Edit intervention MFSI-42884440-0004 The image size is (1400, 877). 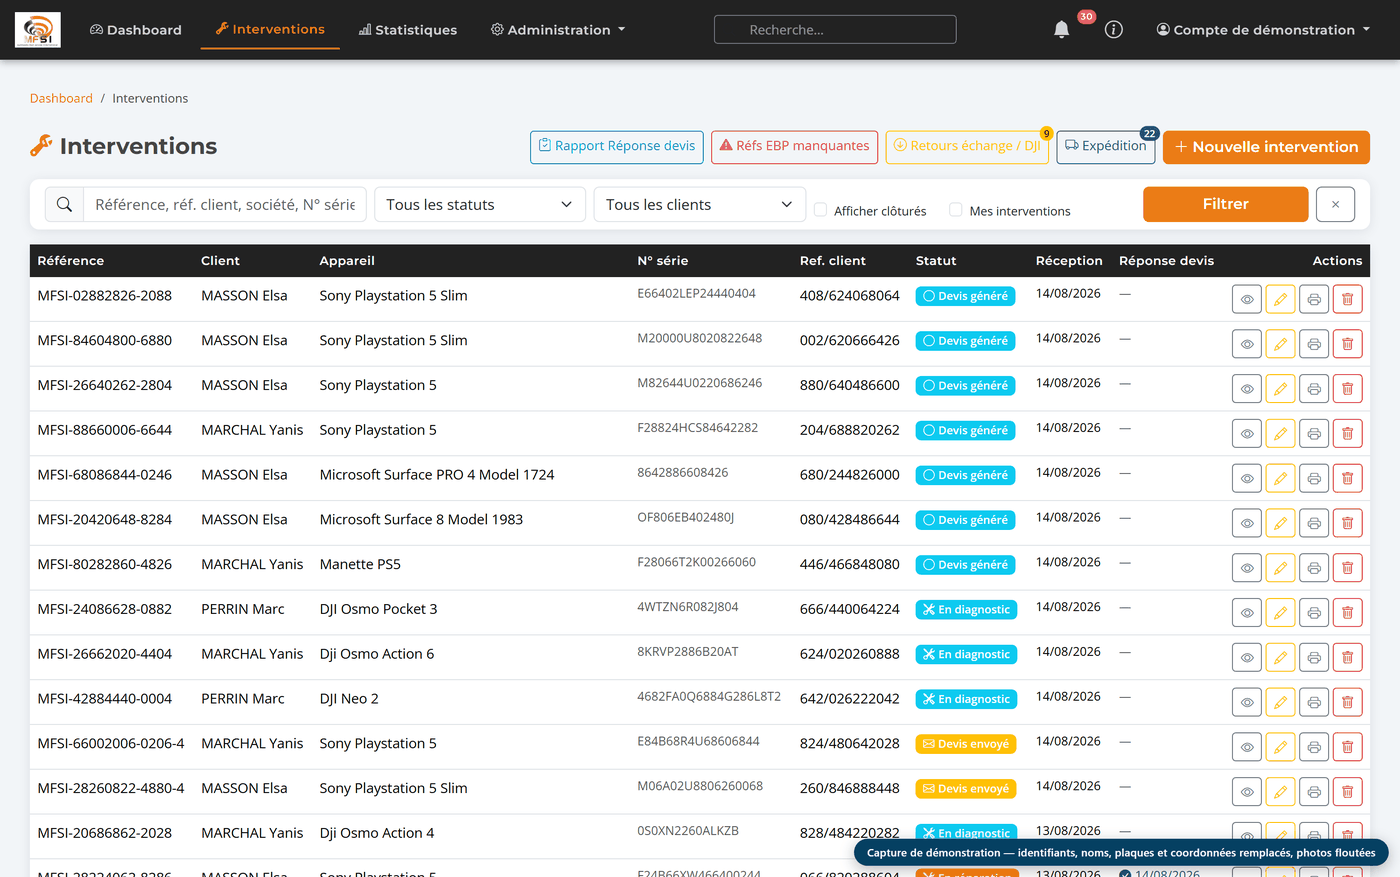1280,702
